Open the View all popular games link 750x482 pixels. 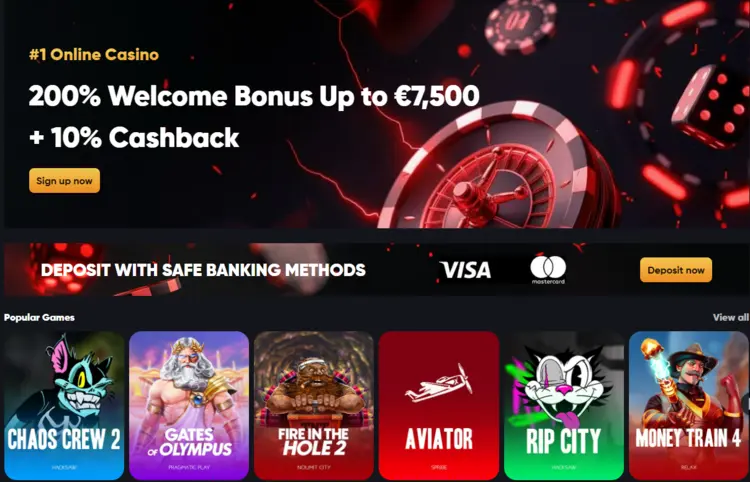tap(730, 318)
